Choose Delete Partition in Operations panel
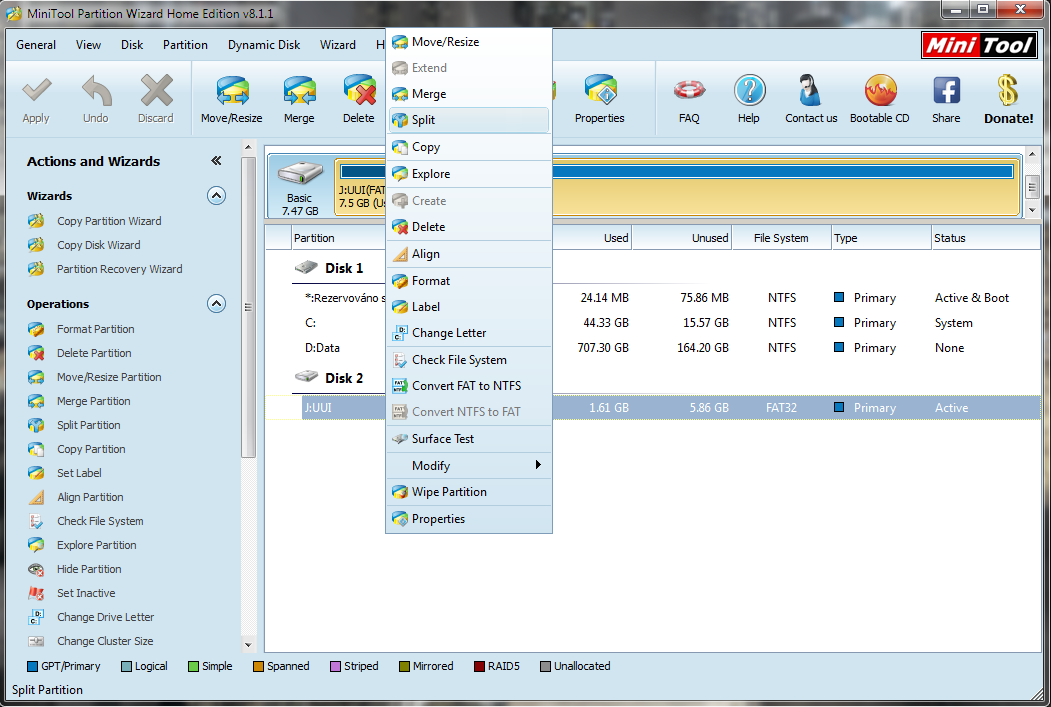Viewport: 1051px width, 707px height. point(94,353)
